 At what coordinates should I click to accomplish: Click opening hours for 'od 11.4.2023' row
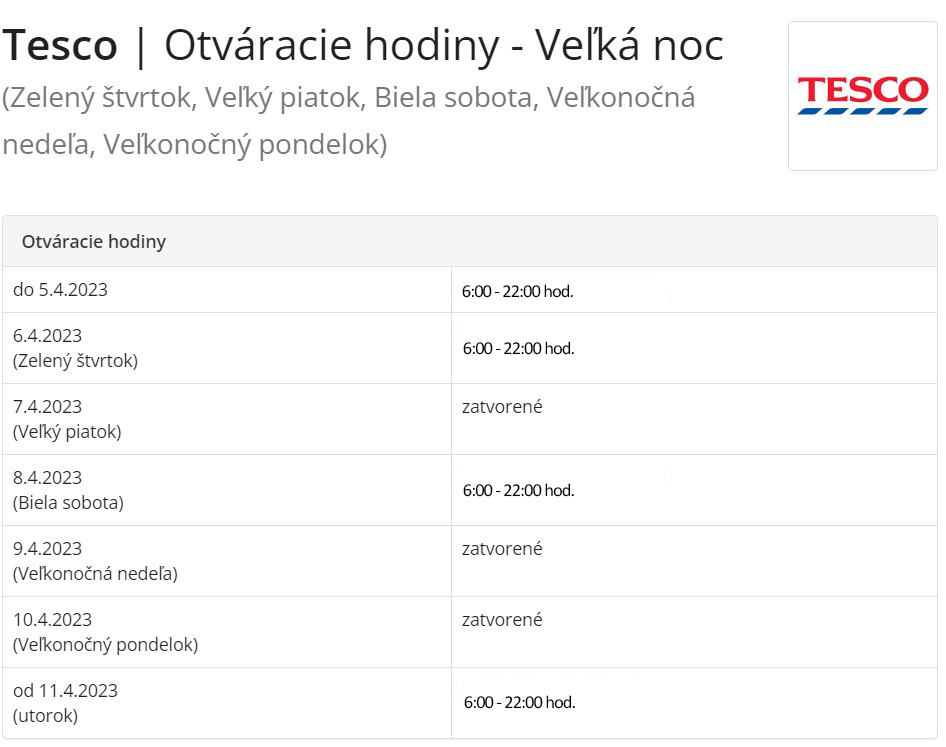tap(519, 702)
